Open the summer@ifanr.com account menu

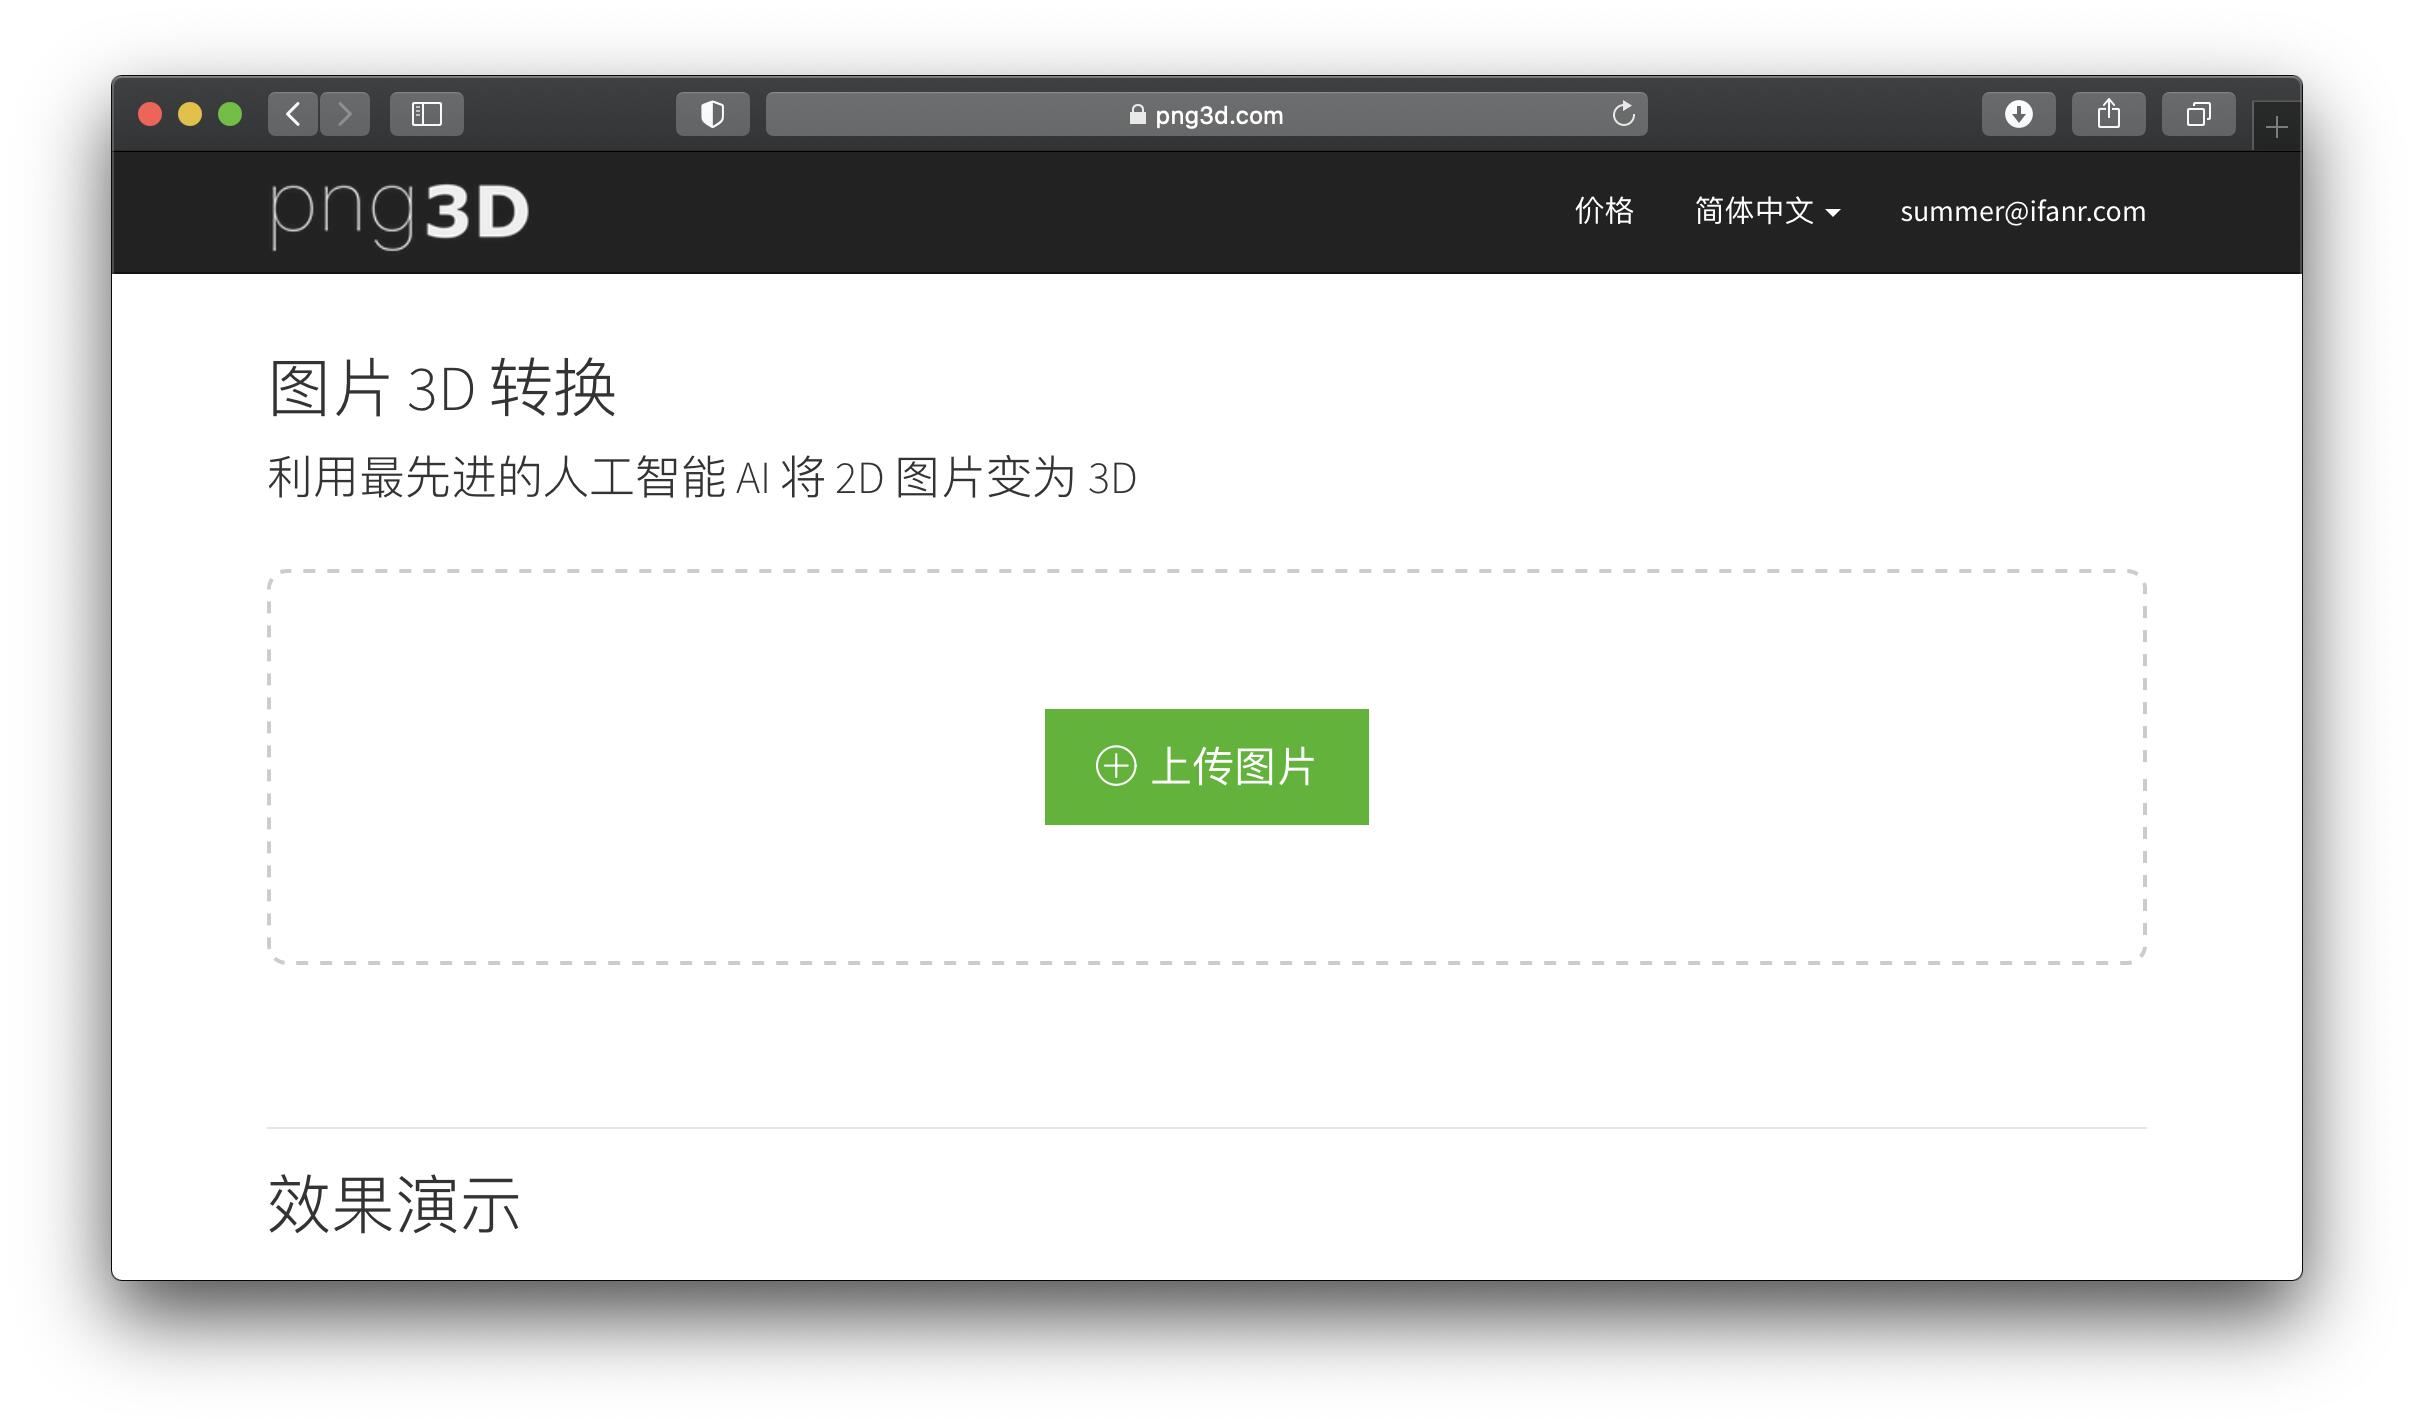pyautogui.click(x=2022, y=211)
